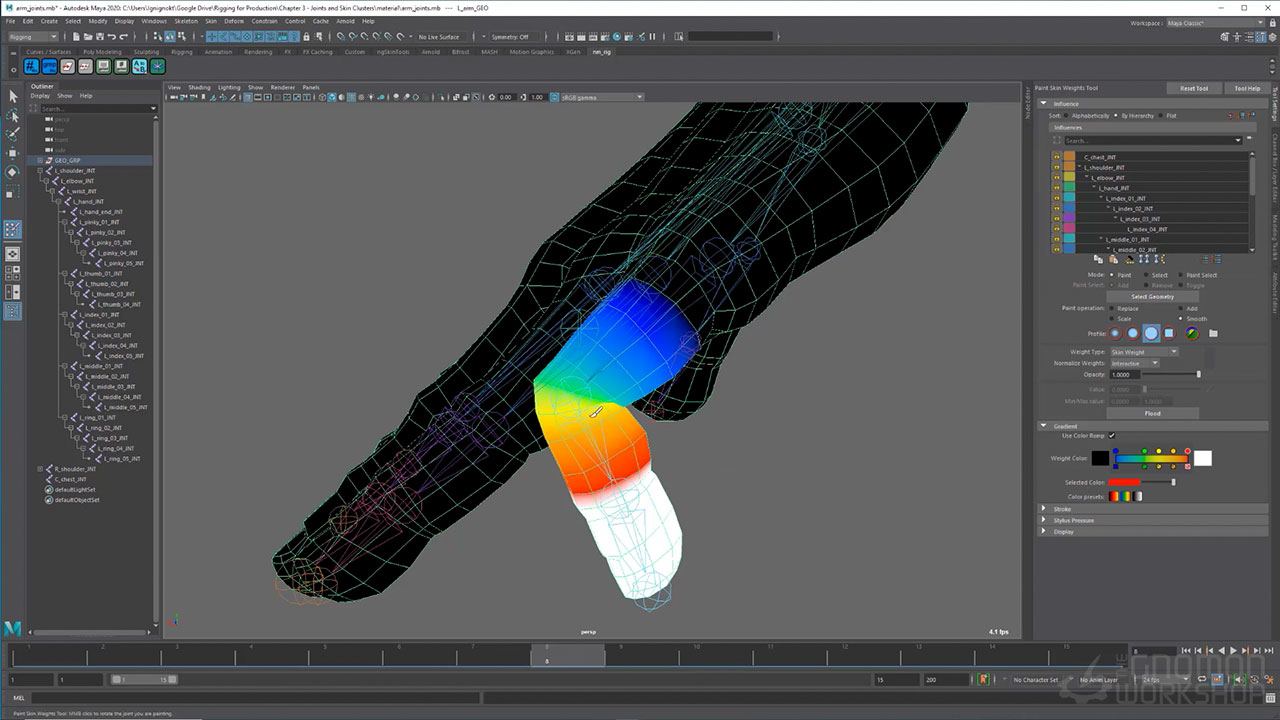Pick the Rotate tool in toolbox

click(x=13, y=172)
